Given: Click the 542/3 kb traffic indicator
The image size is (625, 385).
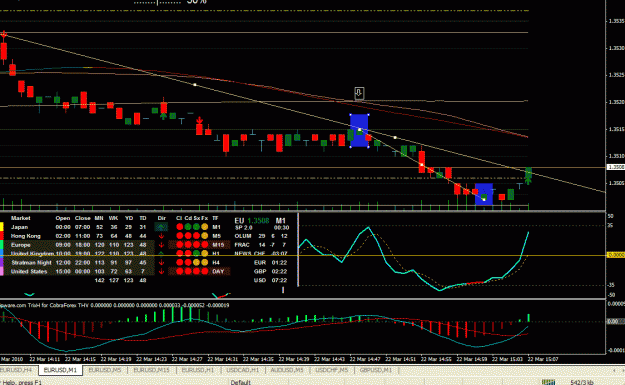Looking at the screenshot, I should pyautogui.click(x=582, y=382).
